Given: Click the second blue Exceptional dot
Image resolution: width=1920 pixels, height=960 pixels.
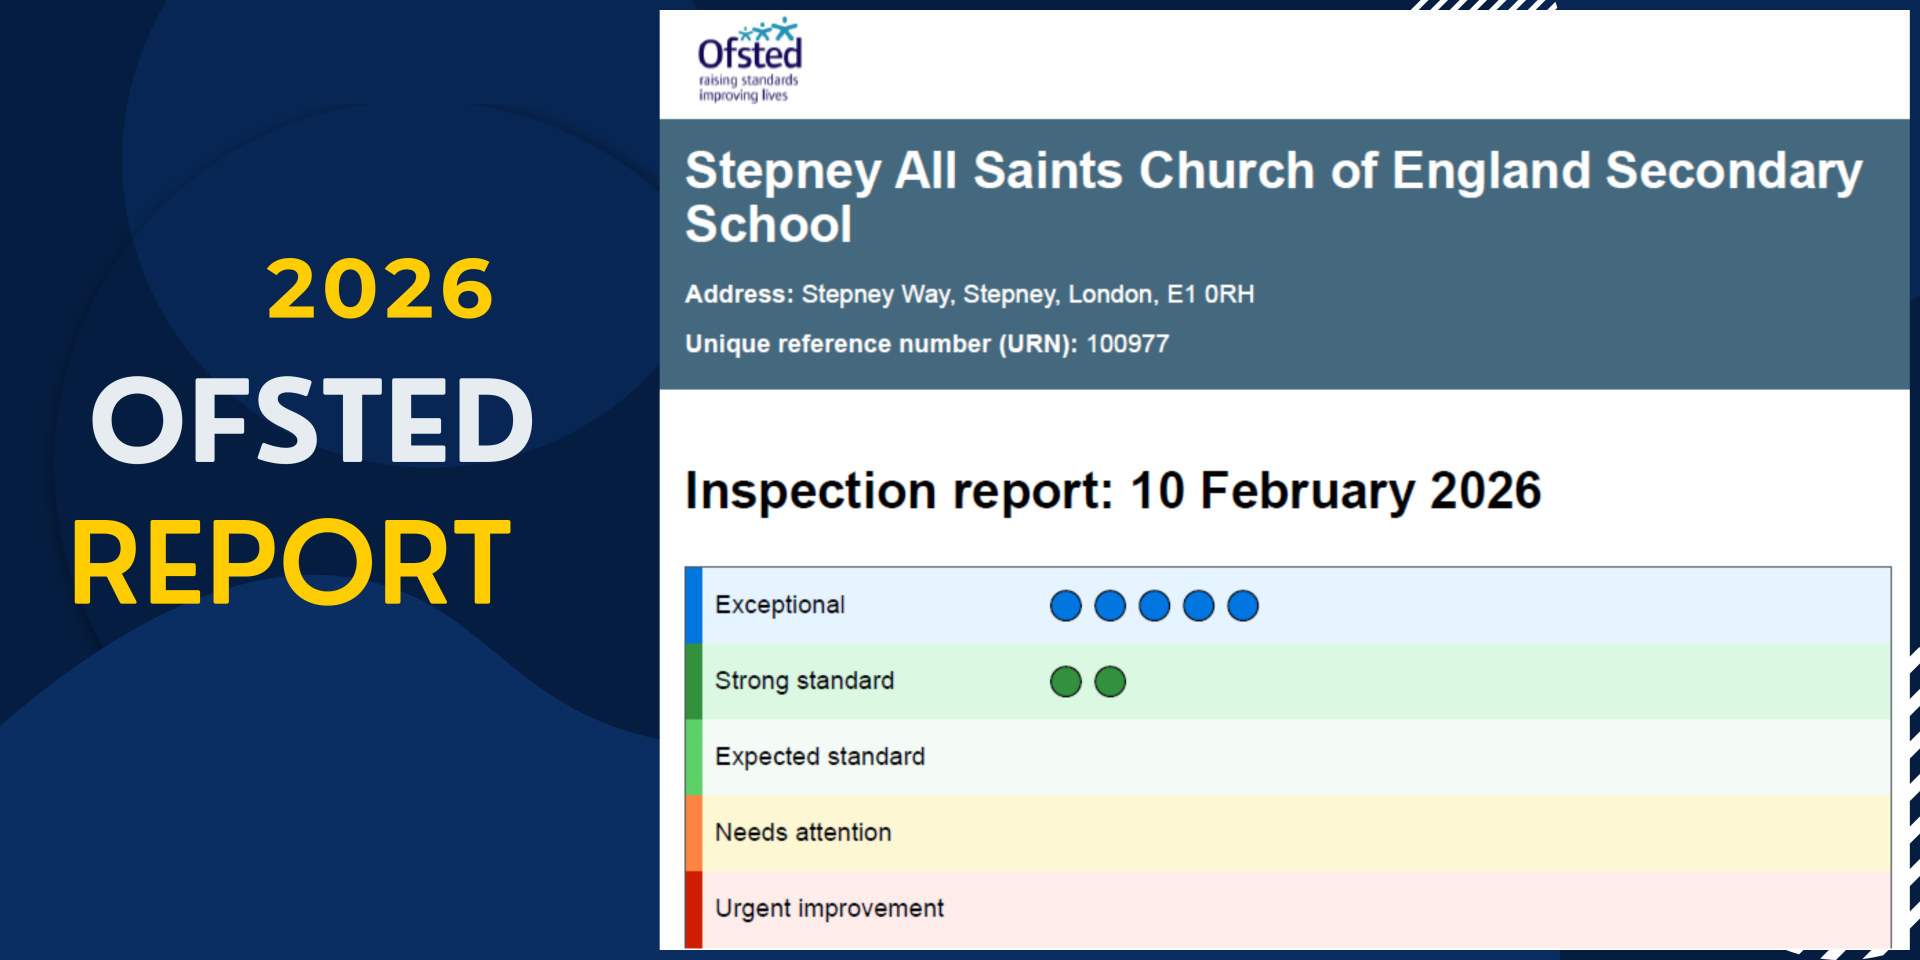Looking at the screenshot, I should tap(1110, 606).
